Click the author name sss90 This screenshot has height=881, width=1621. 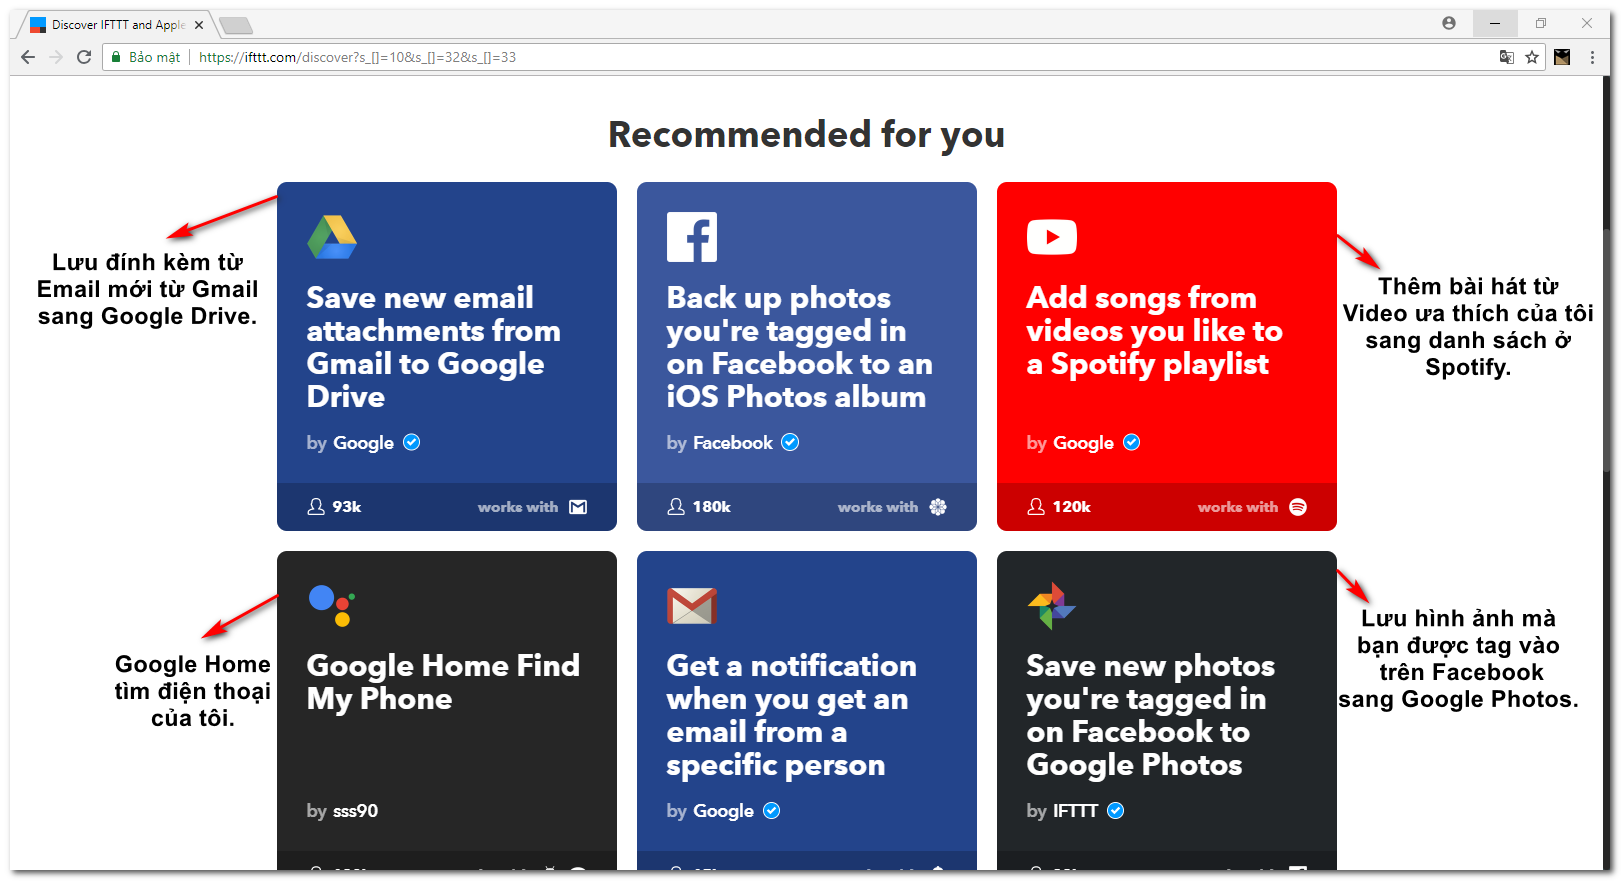(x=355, y=811)
